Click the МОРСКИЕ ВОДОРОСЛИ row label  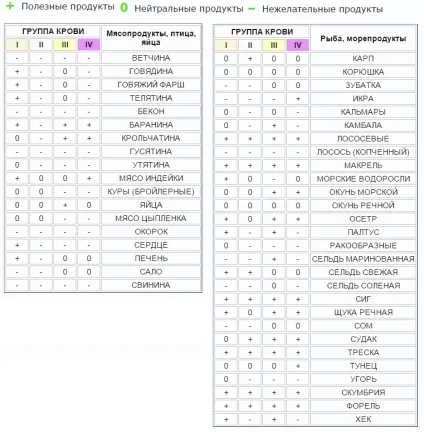coord(363,179)
